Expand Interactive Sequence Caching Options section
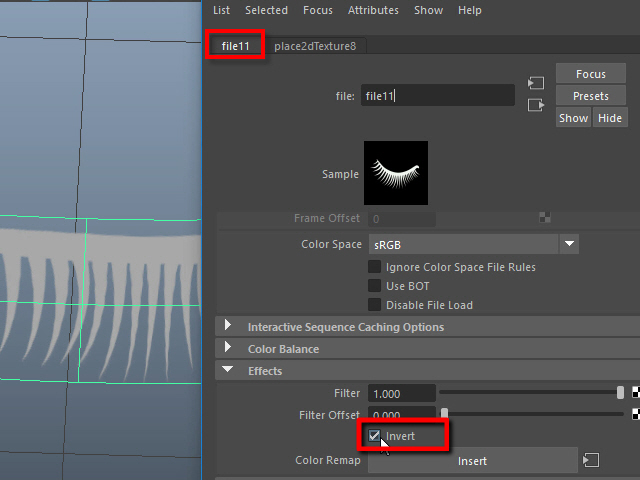Image resolution: width=640 pixels, height=480 pixels. coord(228,327)
